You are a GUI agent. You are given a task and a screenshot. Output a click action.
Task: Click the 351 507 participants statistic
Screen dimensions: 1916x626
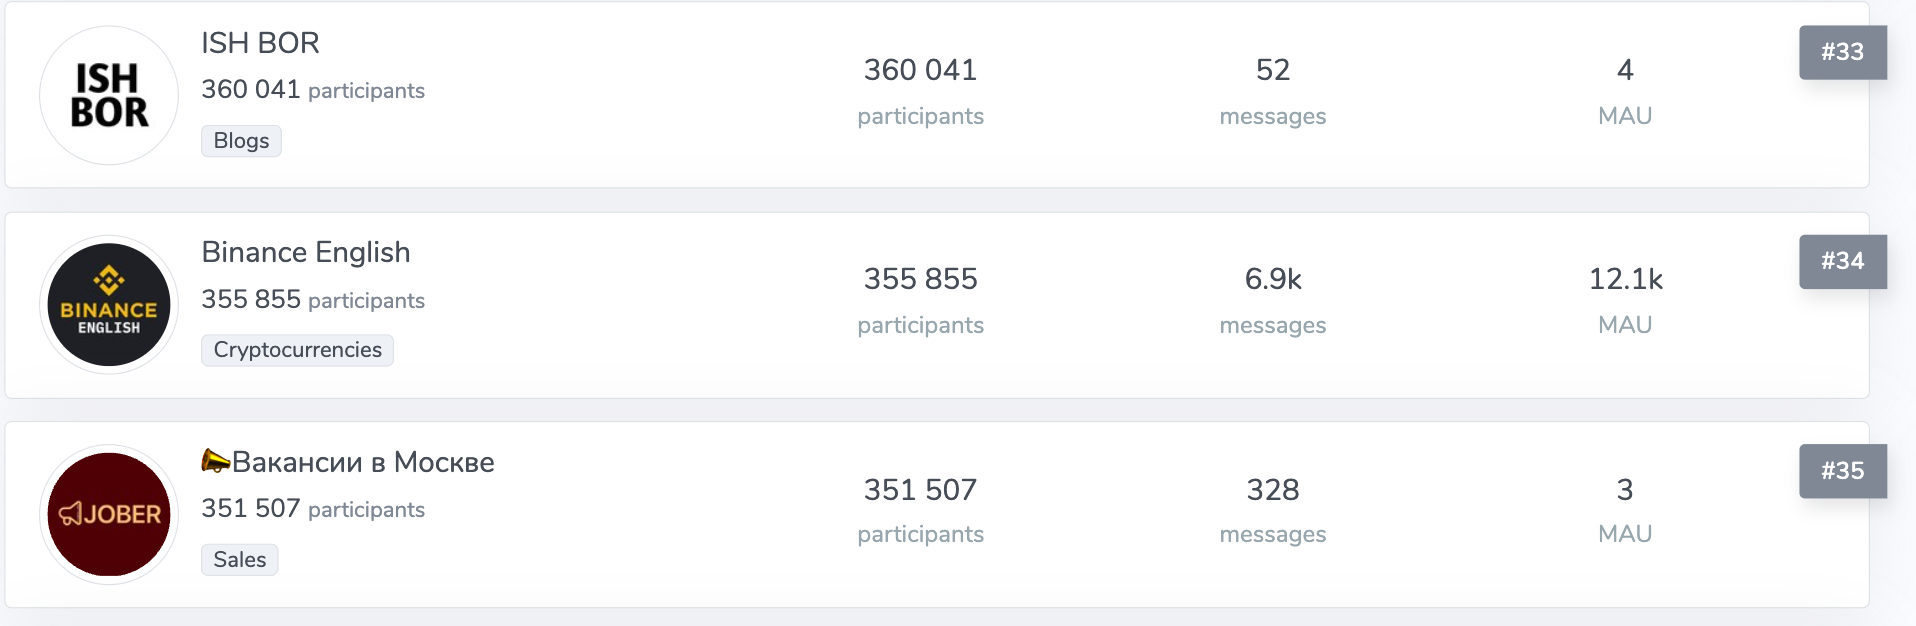(920, 511)
